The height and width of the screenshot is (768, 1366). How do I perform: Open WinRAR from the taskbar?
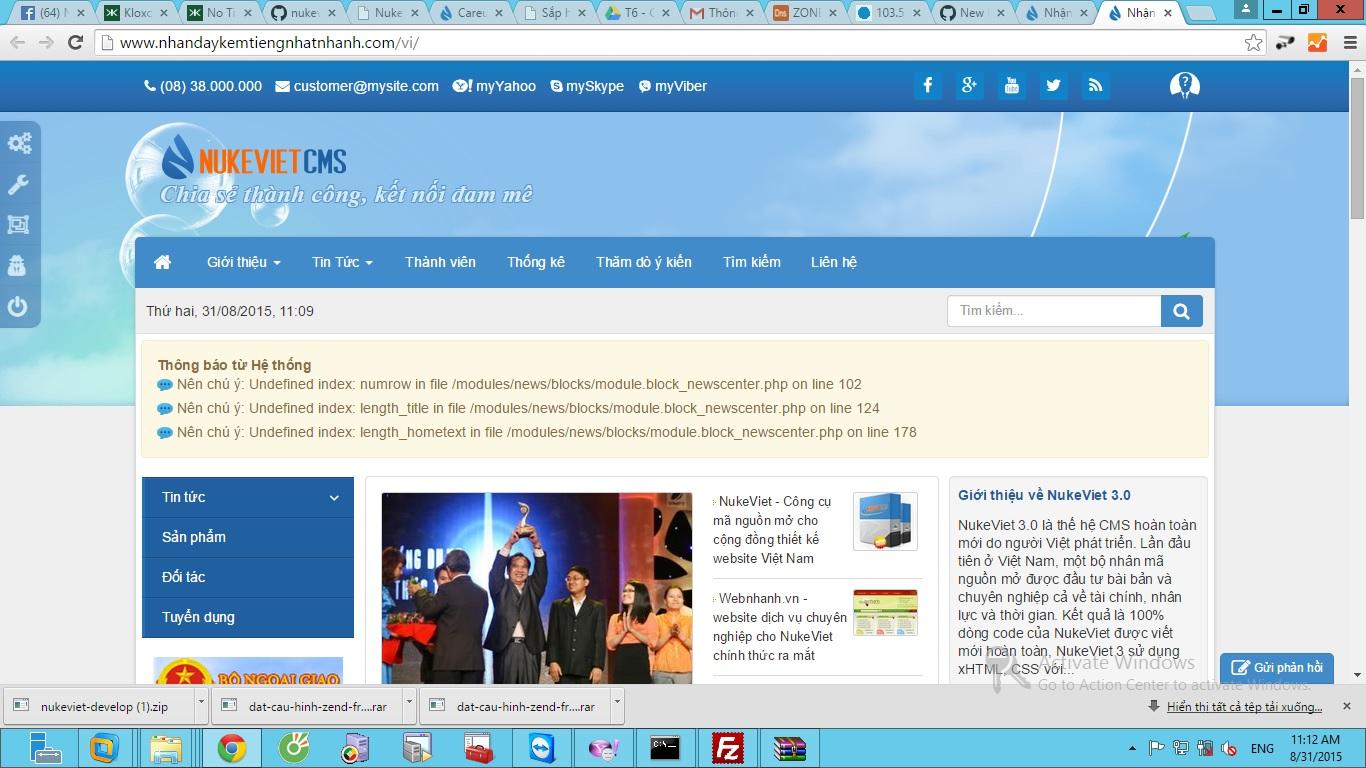pos(790,747)
